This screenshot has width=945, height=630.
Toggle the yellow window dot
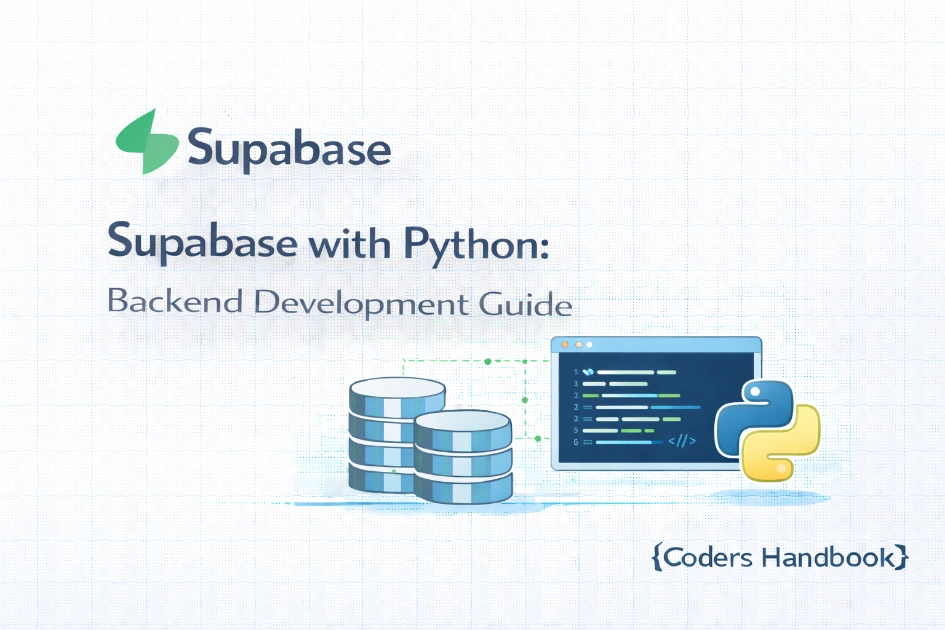(579, 345)
